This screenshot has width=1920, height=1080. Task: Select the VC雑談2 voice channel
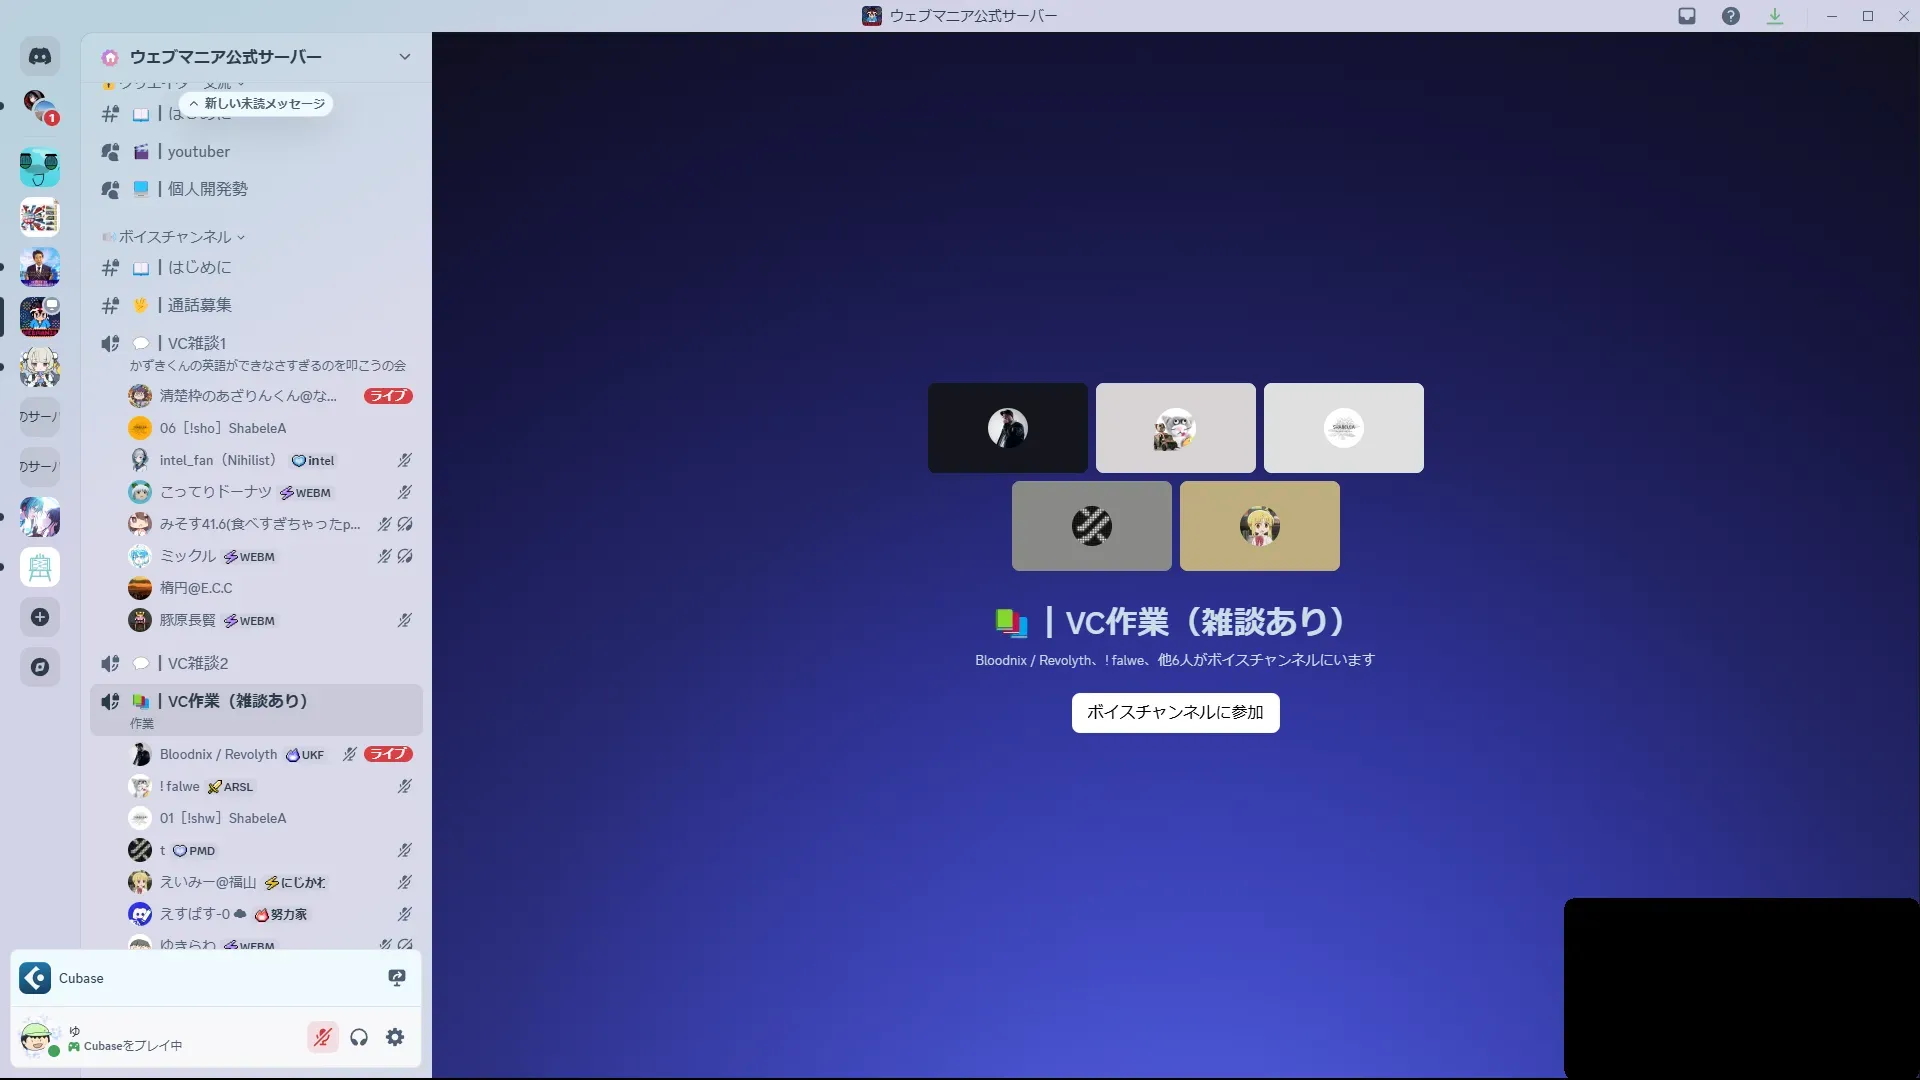pyautogui.click(x=198, y=663)
